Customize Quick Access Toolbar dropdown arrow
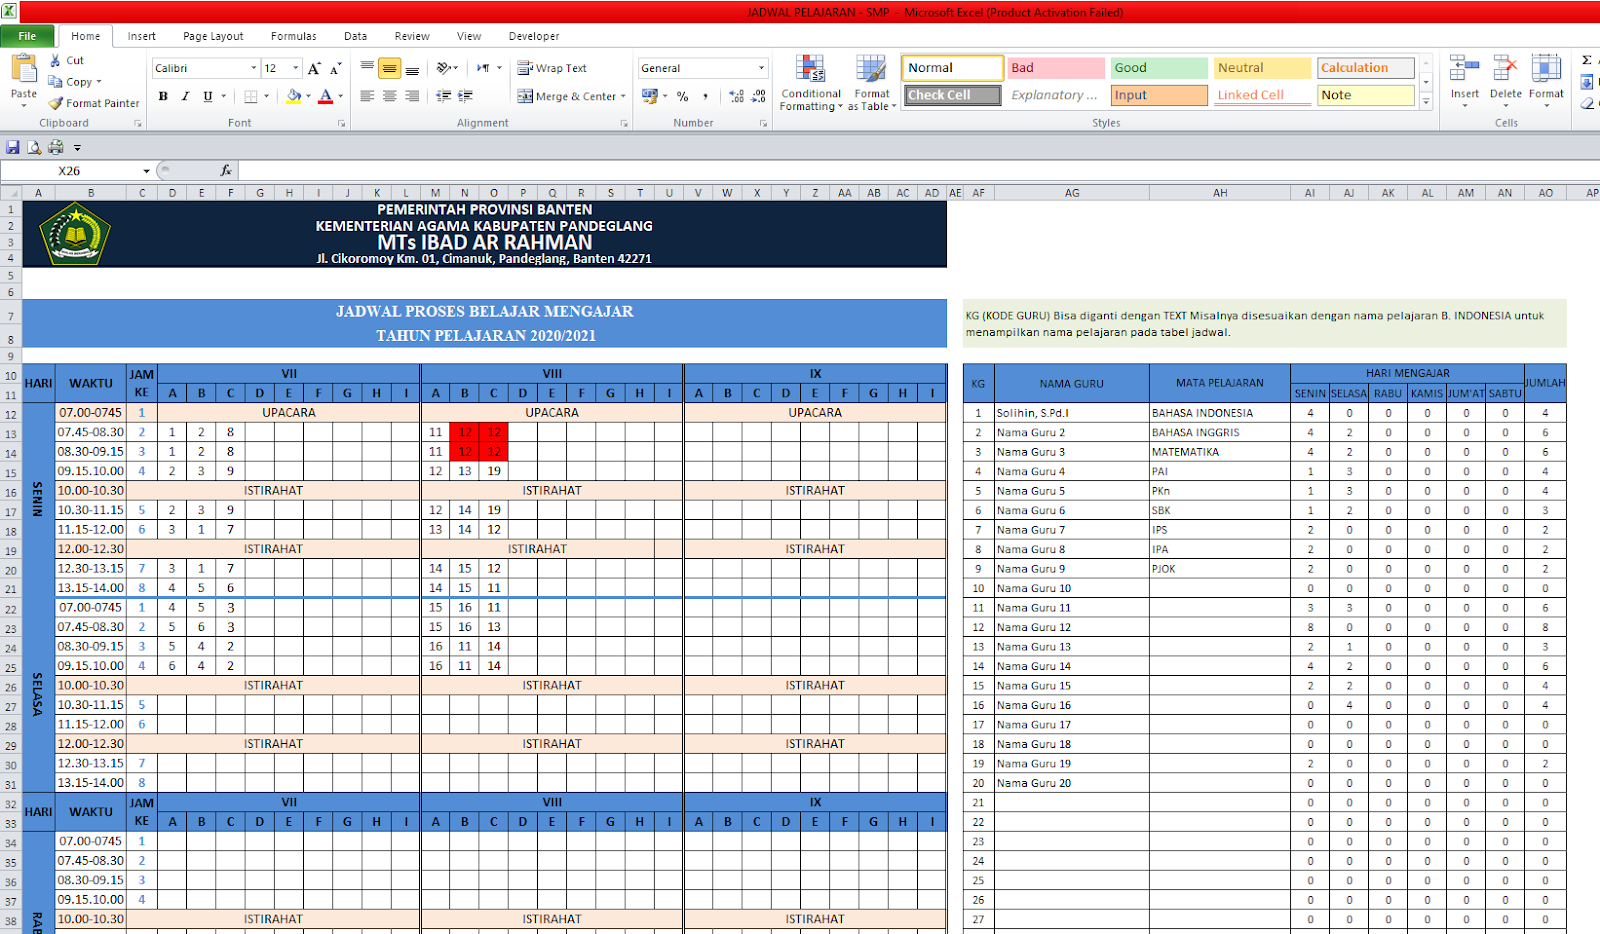The width and height of the screenshot is (1600, 934). (77, 147)
